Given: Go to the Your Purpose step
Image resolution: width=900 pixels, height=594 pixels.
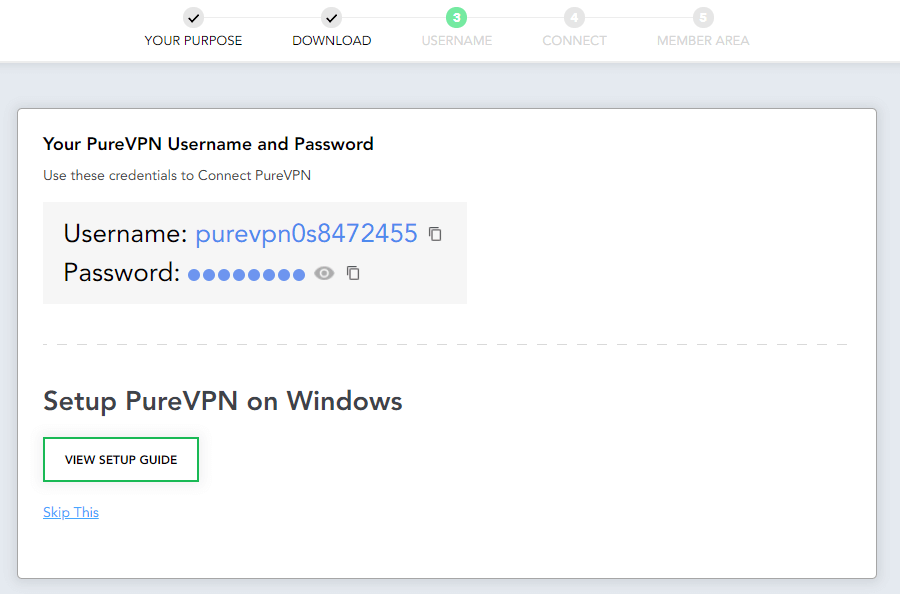Looking at the screenshot, I should point(193,41).
